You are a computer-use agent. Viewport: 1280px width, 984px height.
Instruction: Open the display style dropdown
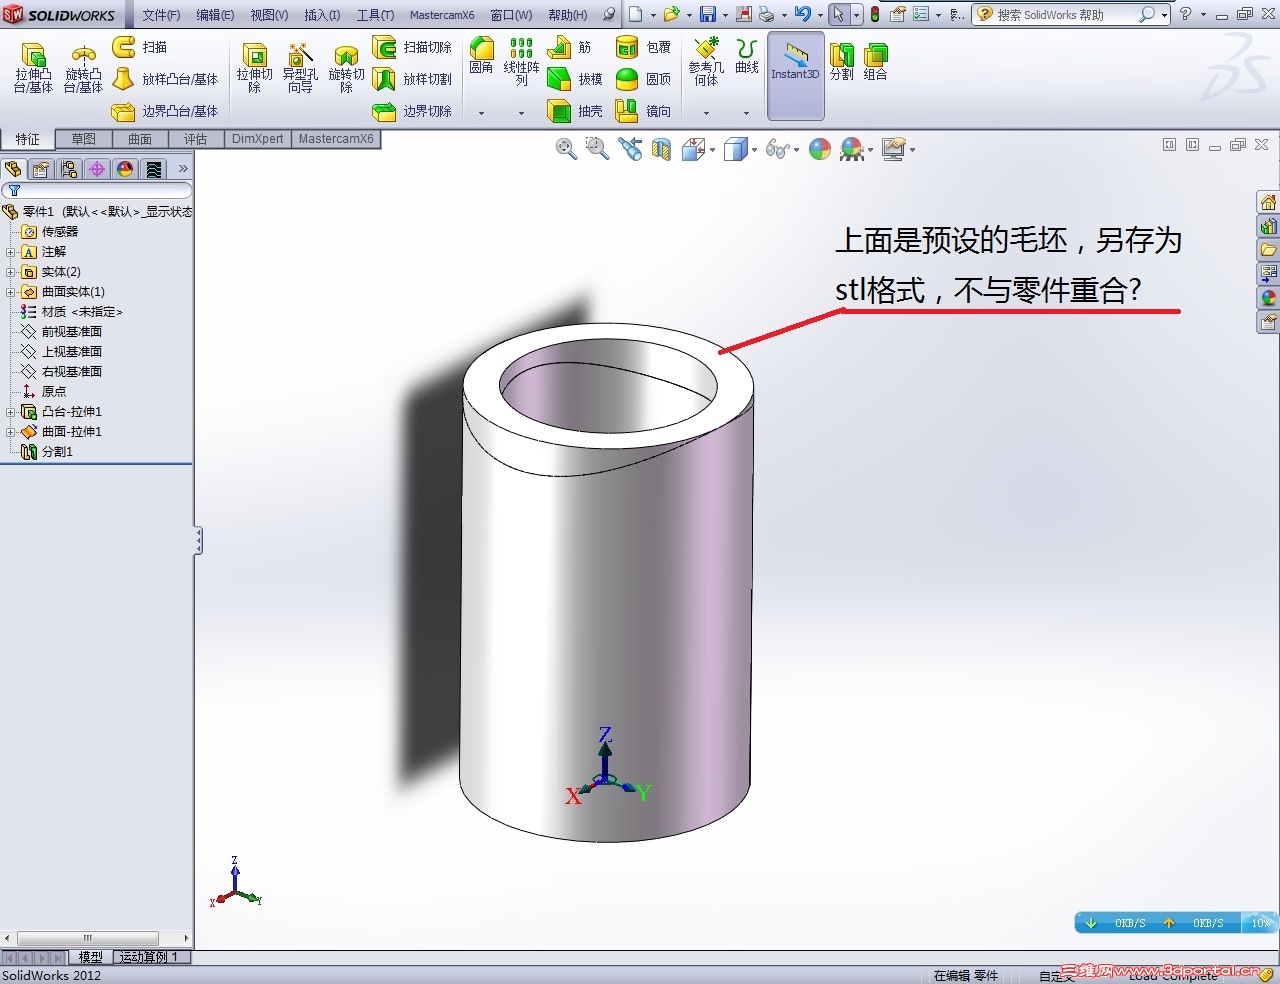point(754,150)
